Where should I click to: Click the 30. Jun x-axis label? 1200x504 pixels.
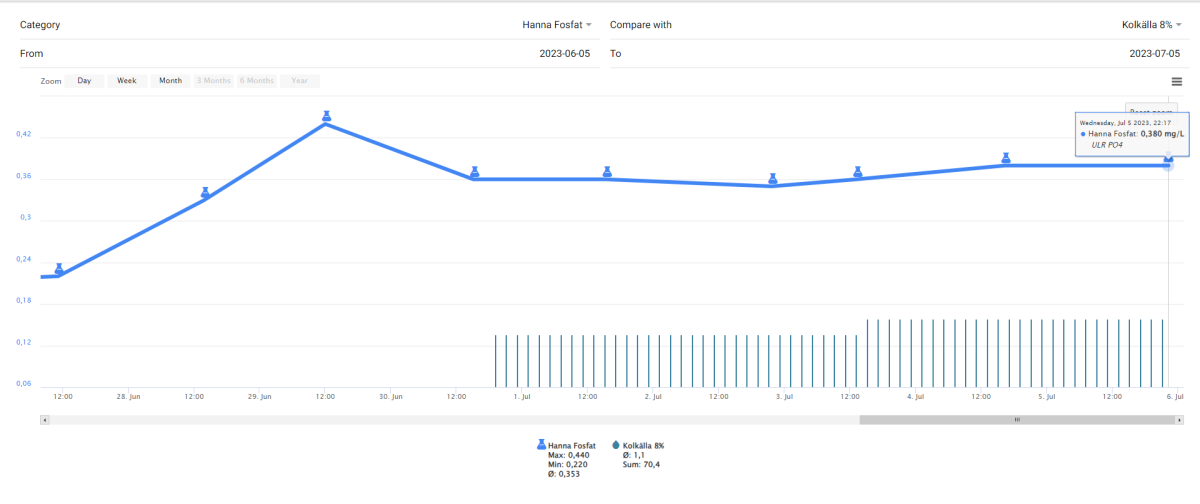point(391,397)
